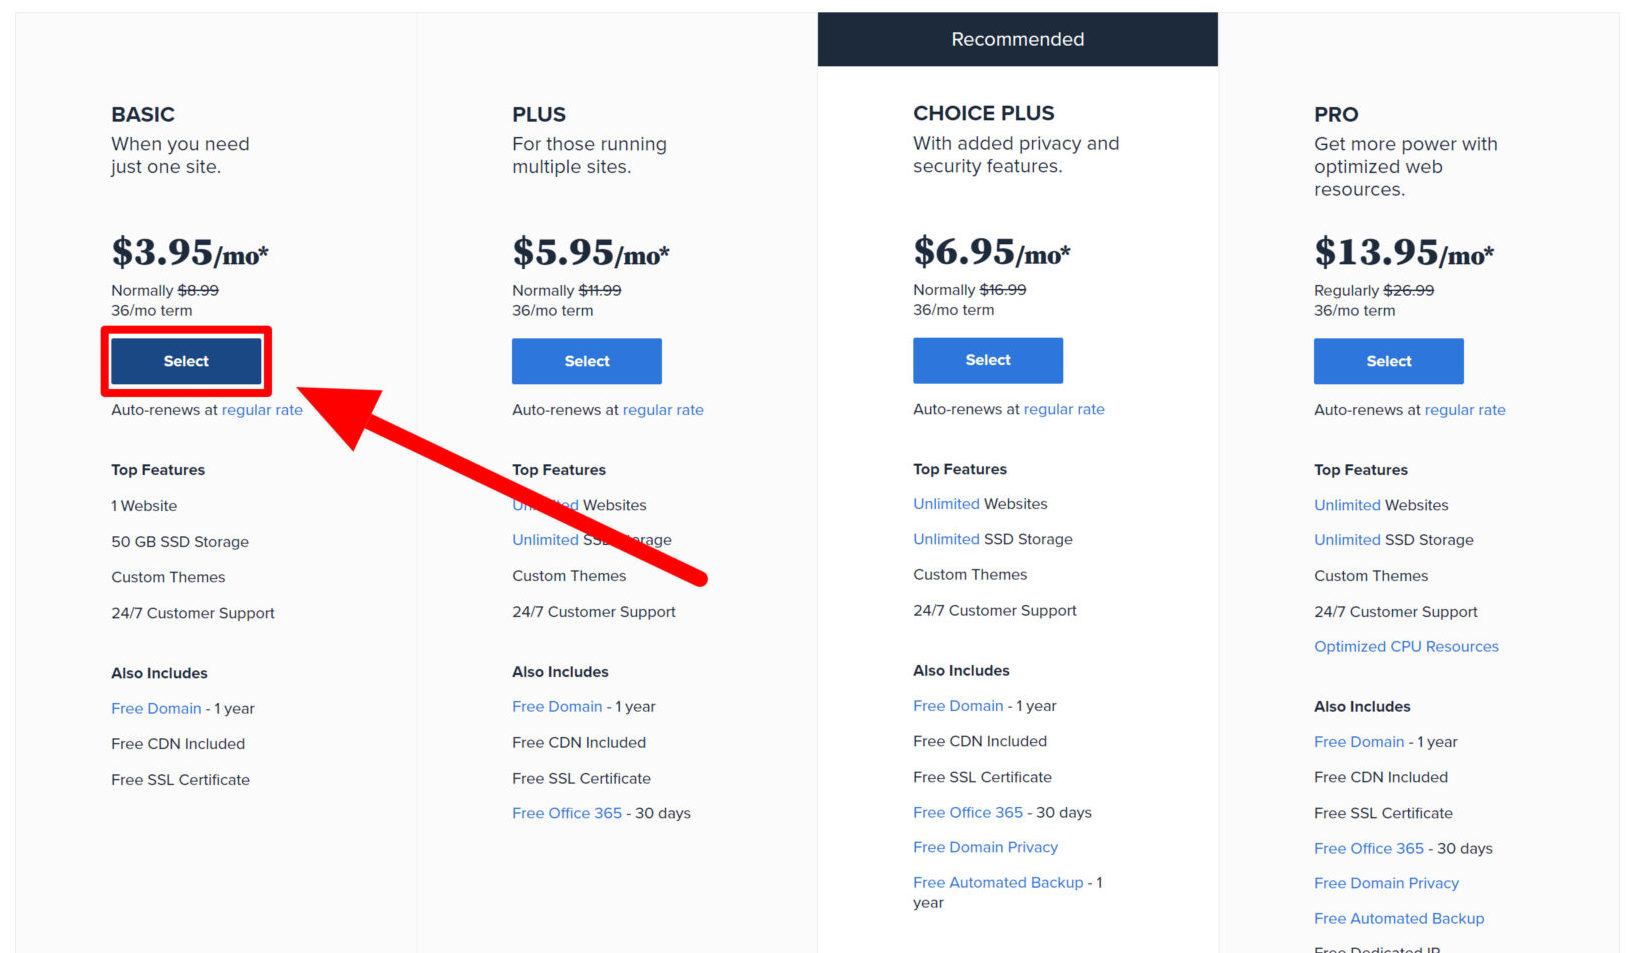This screenshot has width=1651, height=953.
Task: Select the Basic plan button
Action: [186, 361]
